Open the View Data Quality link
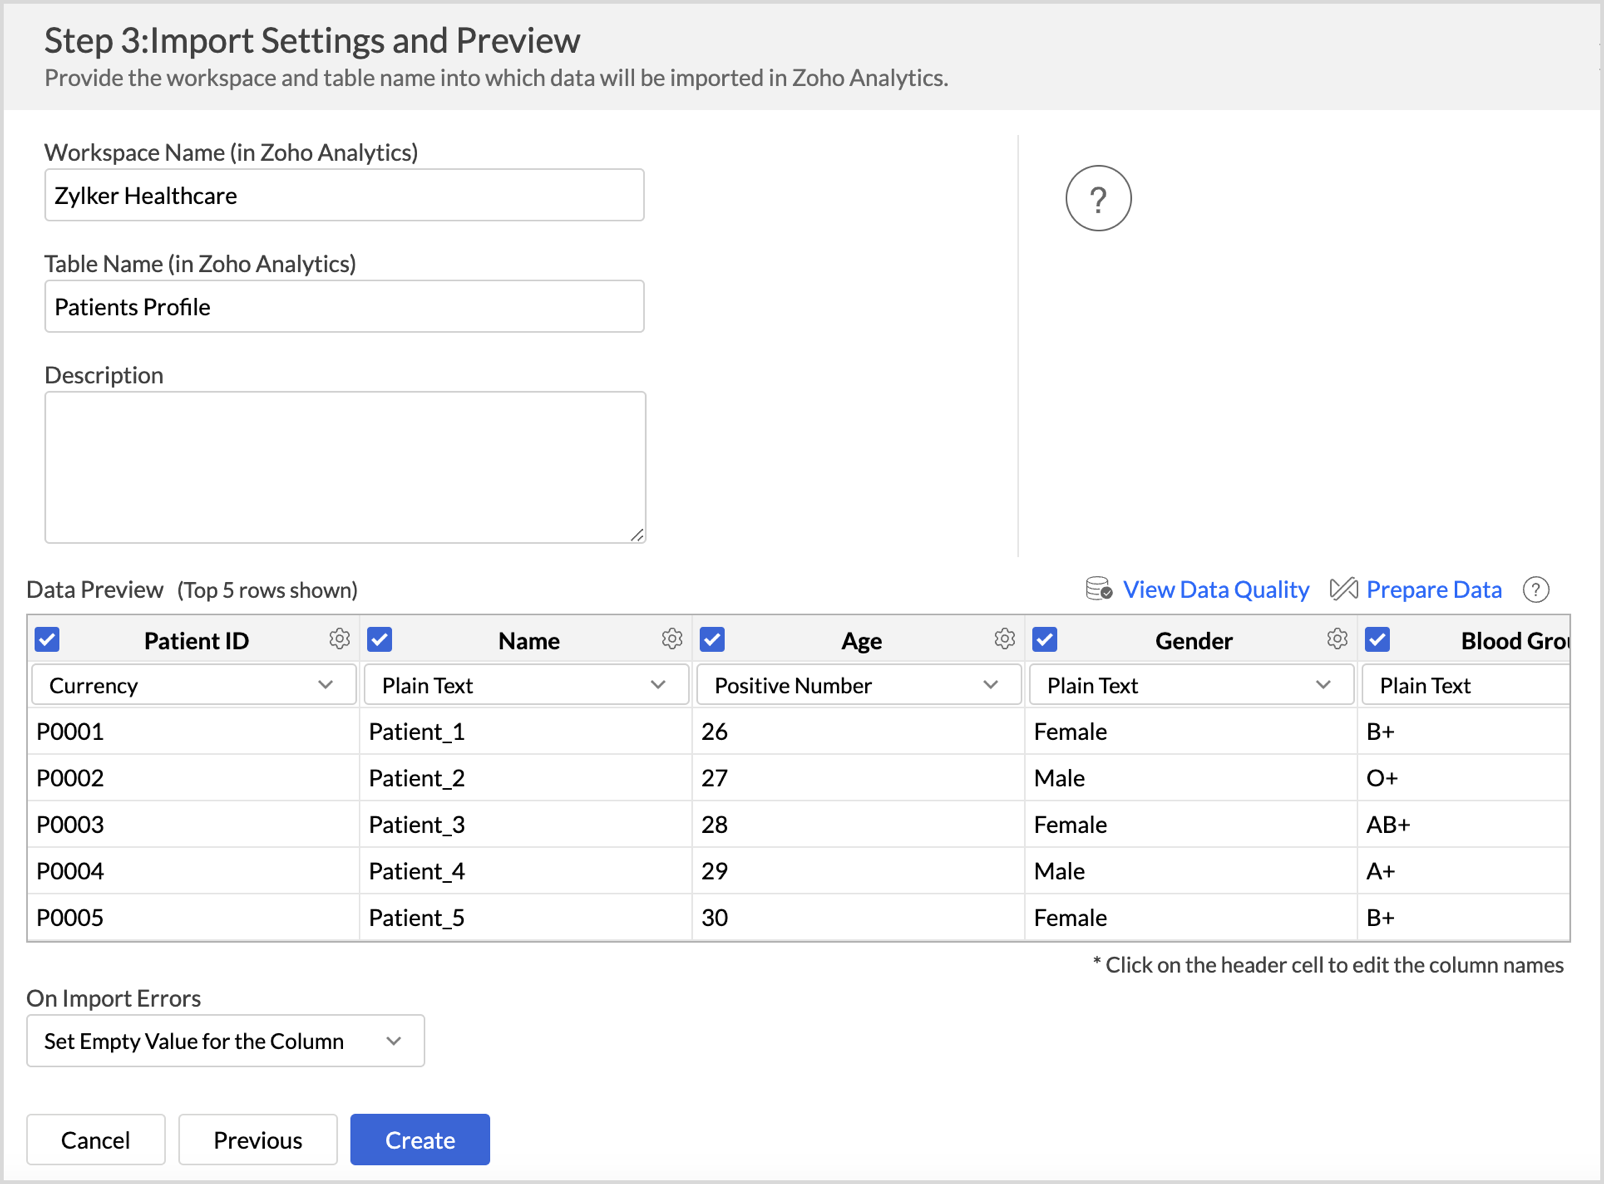Viewport: 1604px width, 1184px height. pos(1215,590)
